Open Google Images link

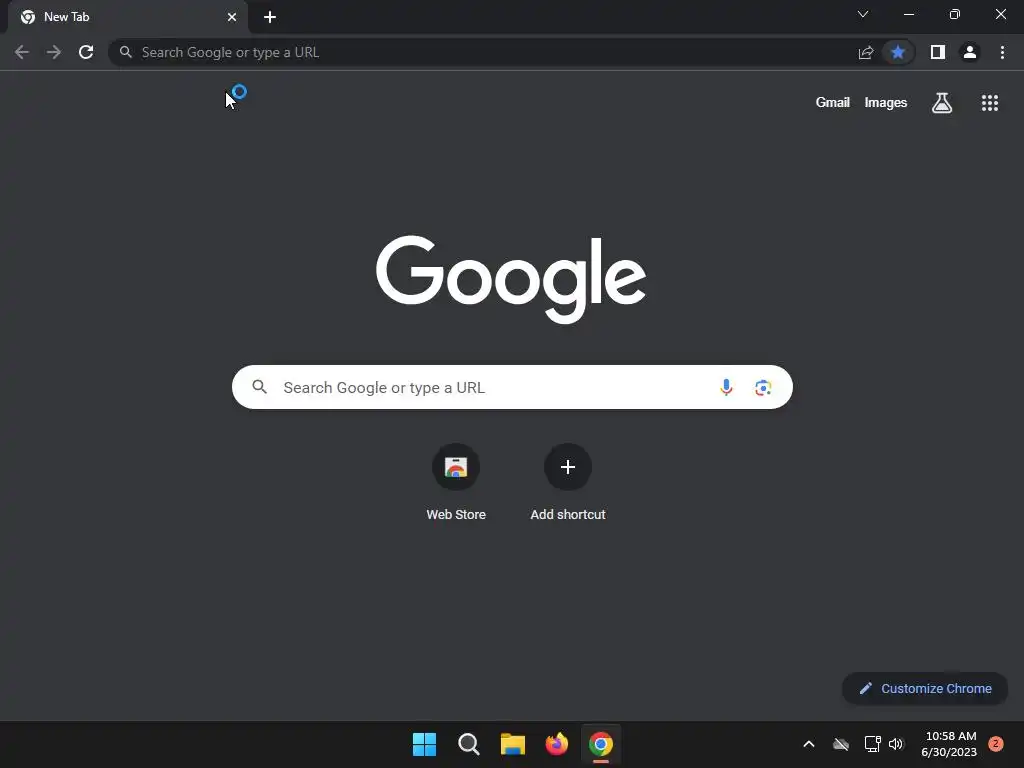click(886, 103)
